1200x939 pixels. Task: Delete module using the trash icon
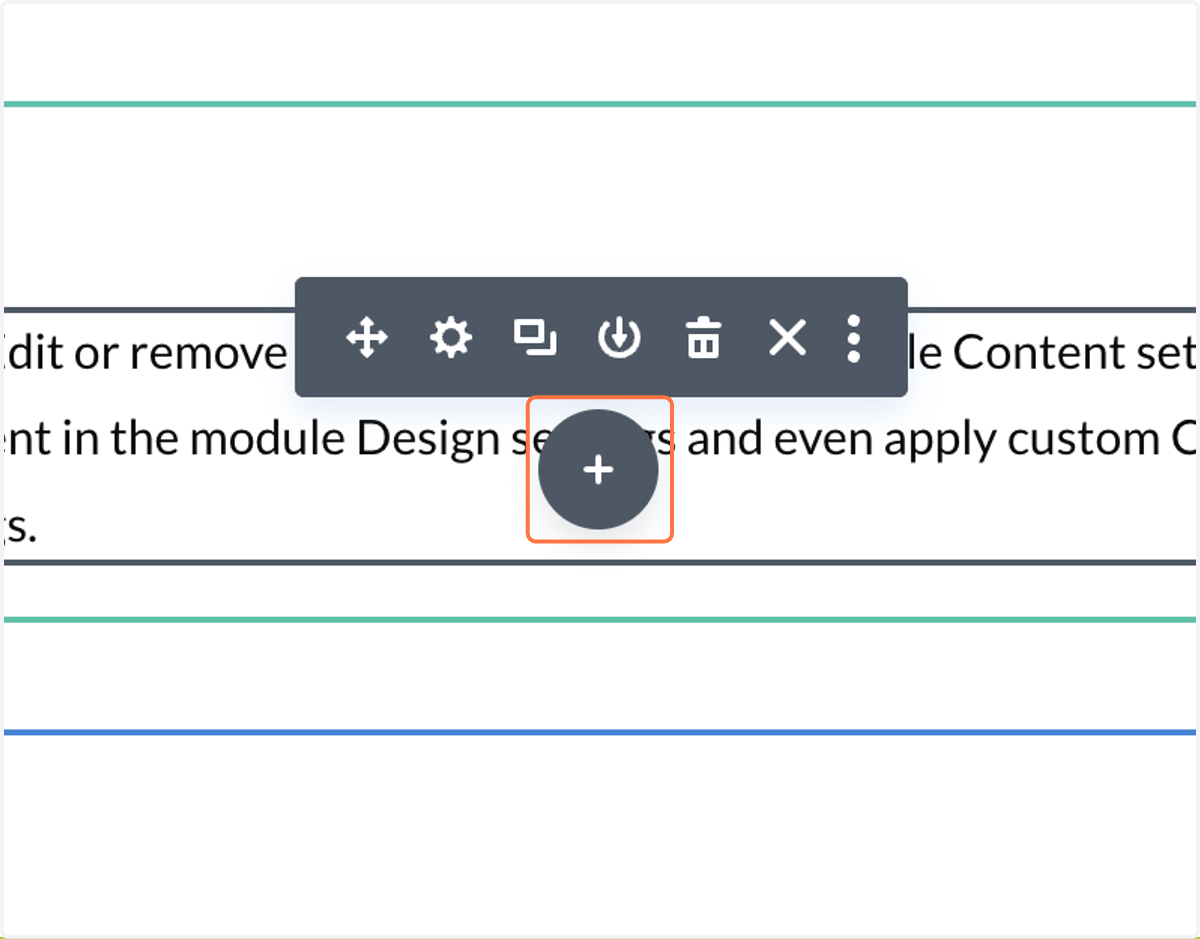pyautogui.click(x=703, y=338)
